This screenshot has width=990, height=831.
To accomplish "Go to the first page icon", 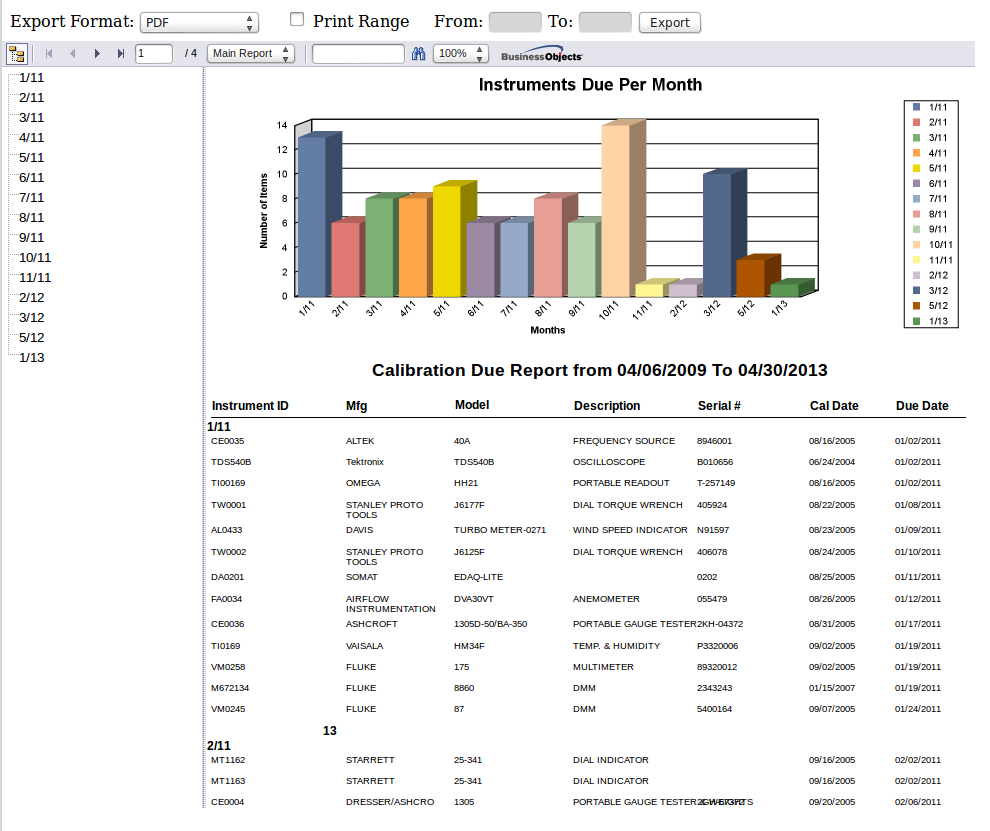I will (48, 53).
